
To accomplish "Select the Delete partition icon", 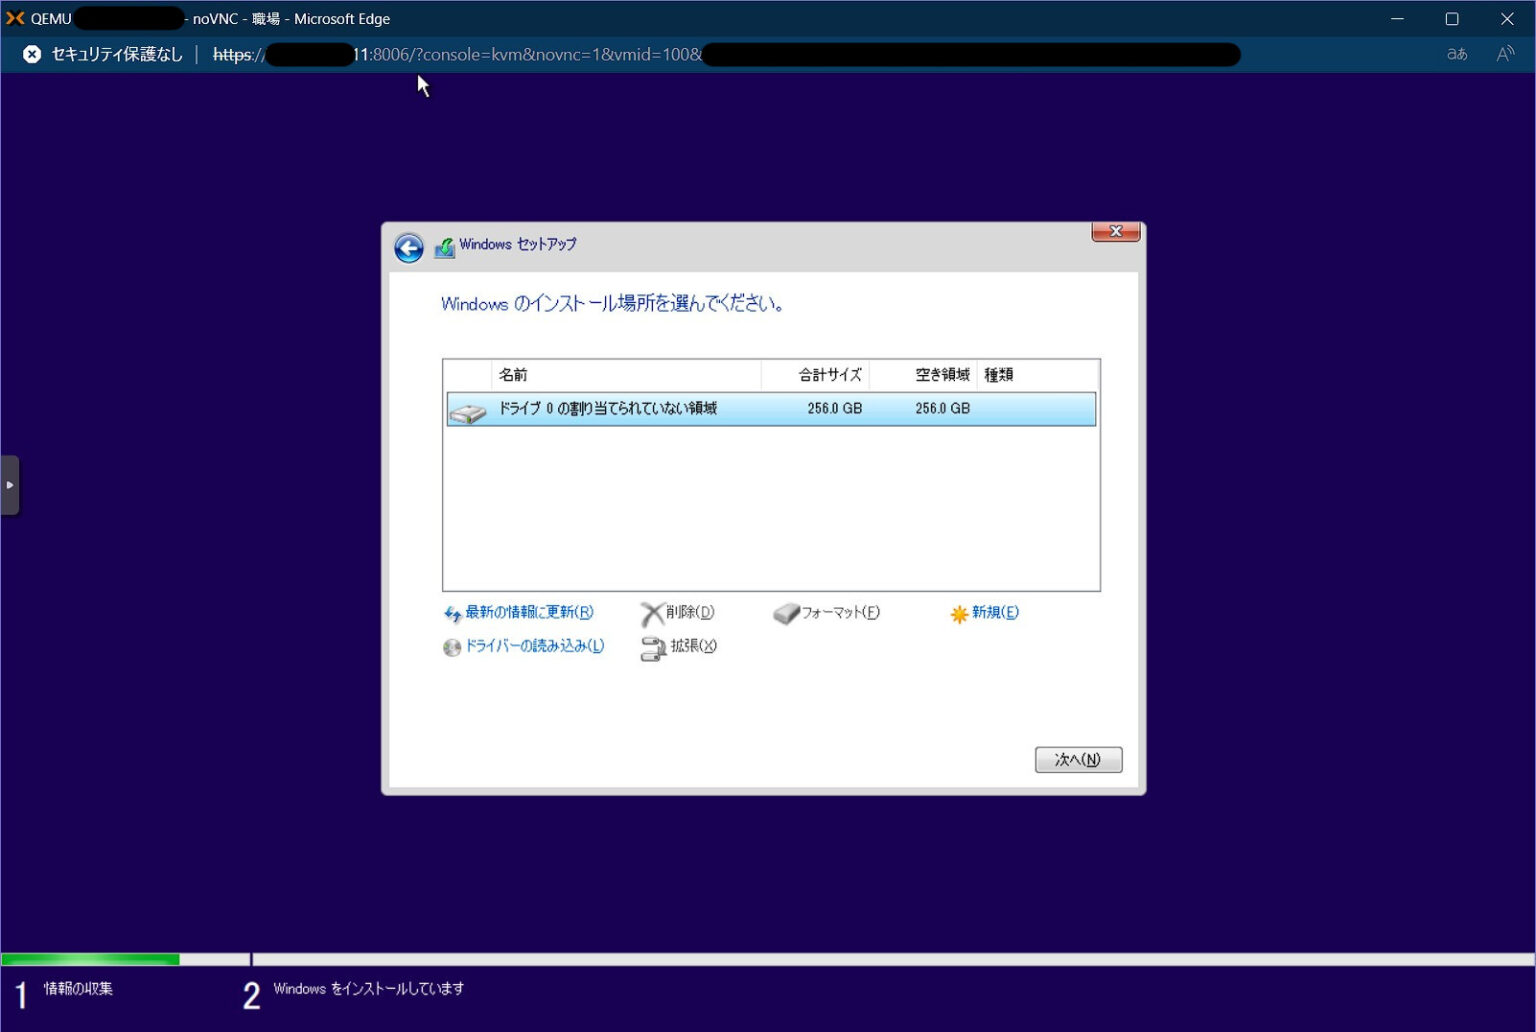I will [x=653, y=613].
